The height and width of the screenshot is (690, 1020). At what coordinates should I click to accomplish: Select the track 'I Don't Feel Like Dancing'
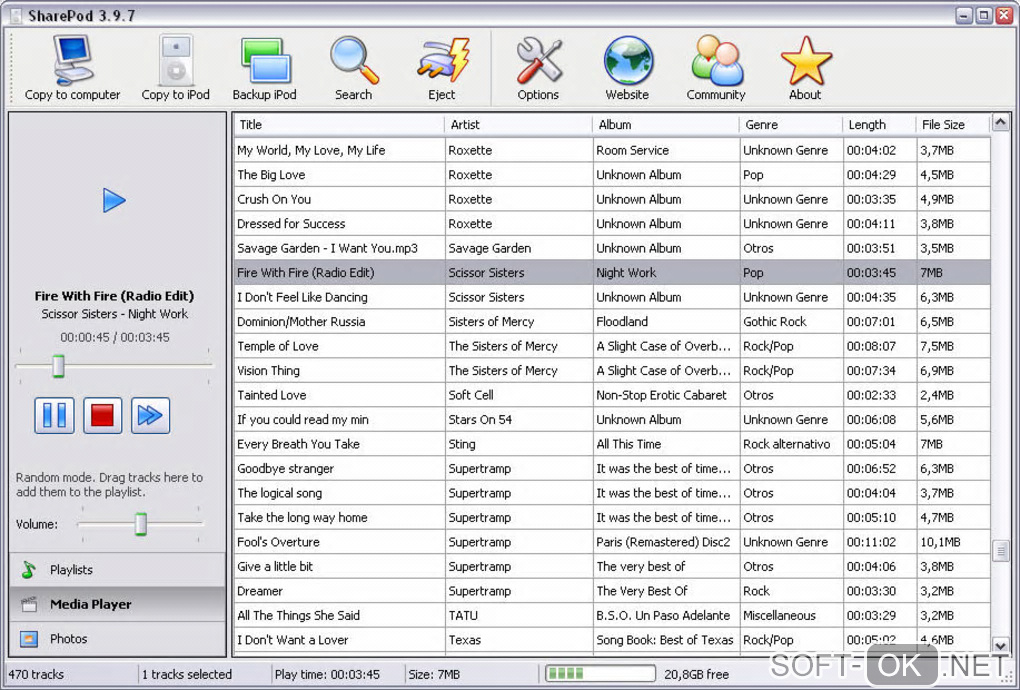(612, 297)
